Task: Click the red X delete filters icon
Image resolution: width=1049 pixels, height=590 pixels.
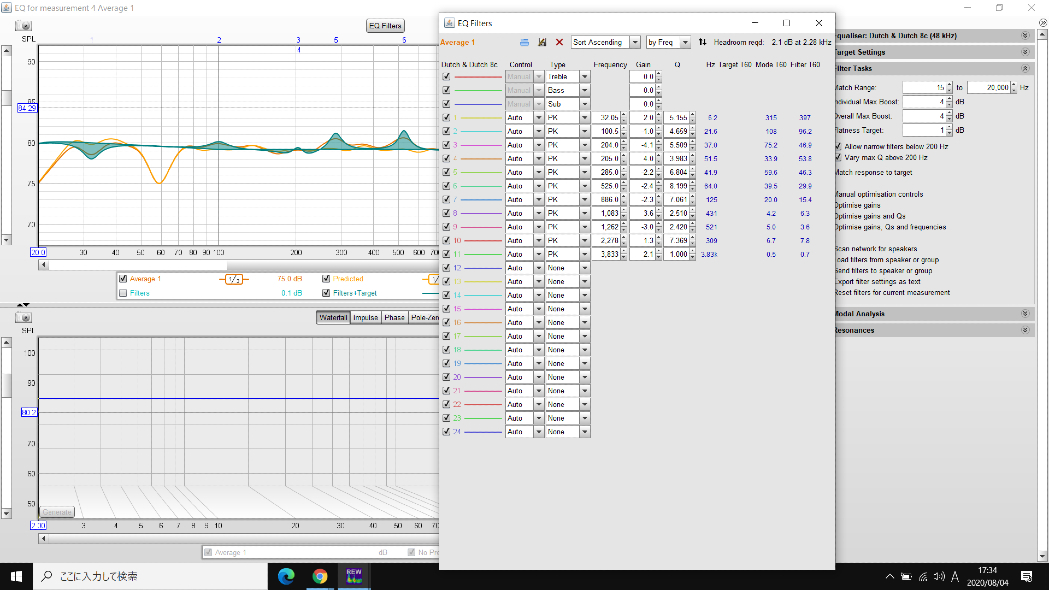Action: [559, 42]
